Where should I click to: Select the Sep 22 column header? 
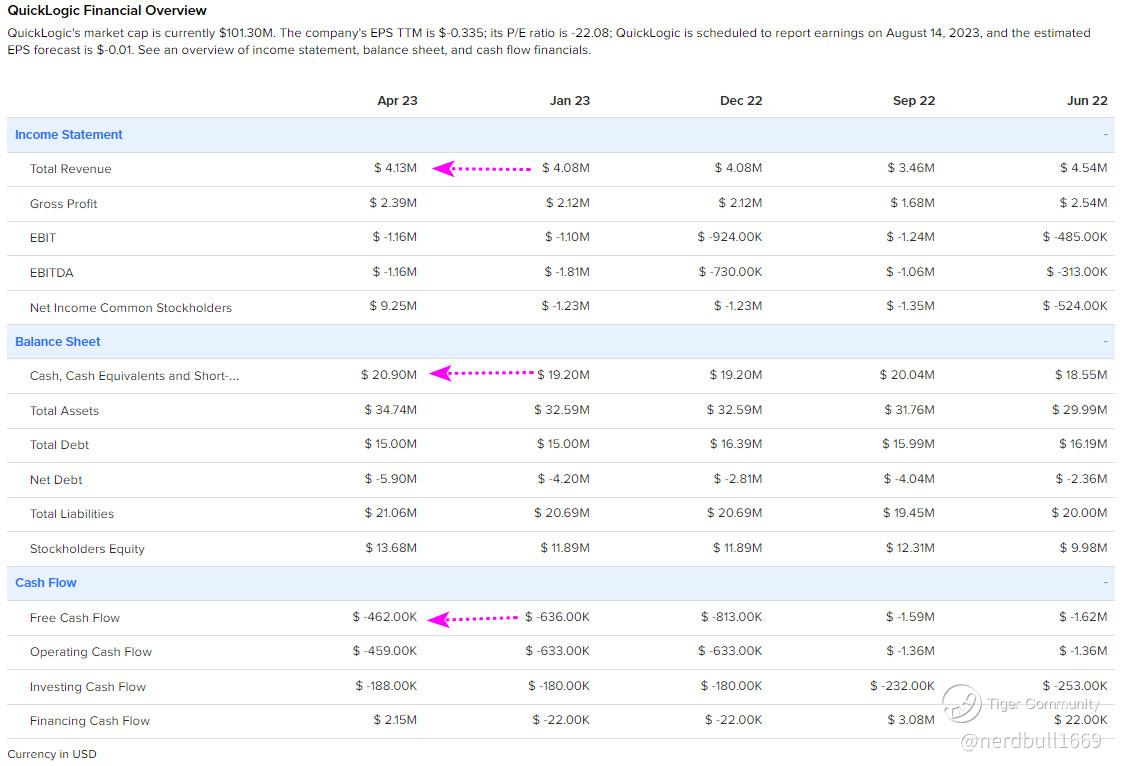pos(914,101)
